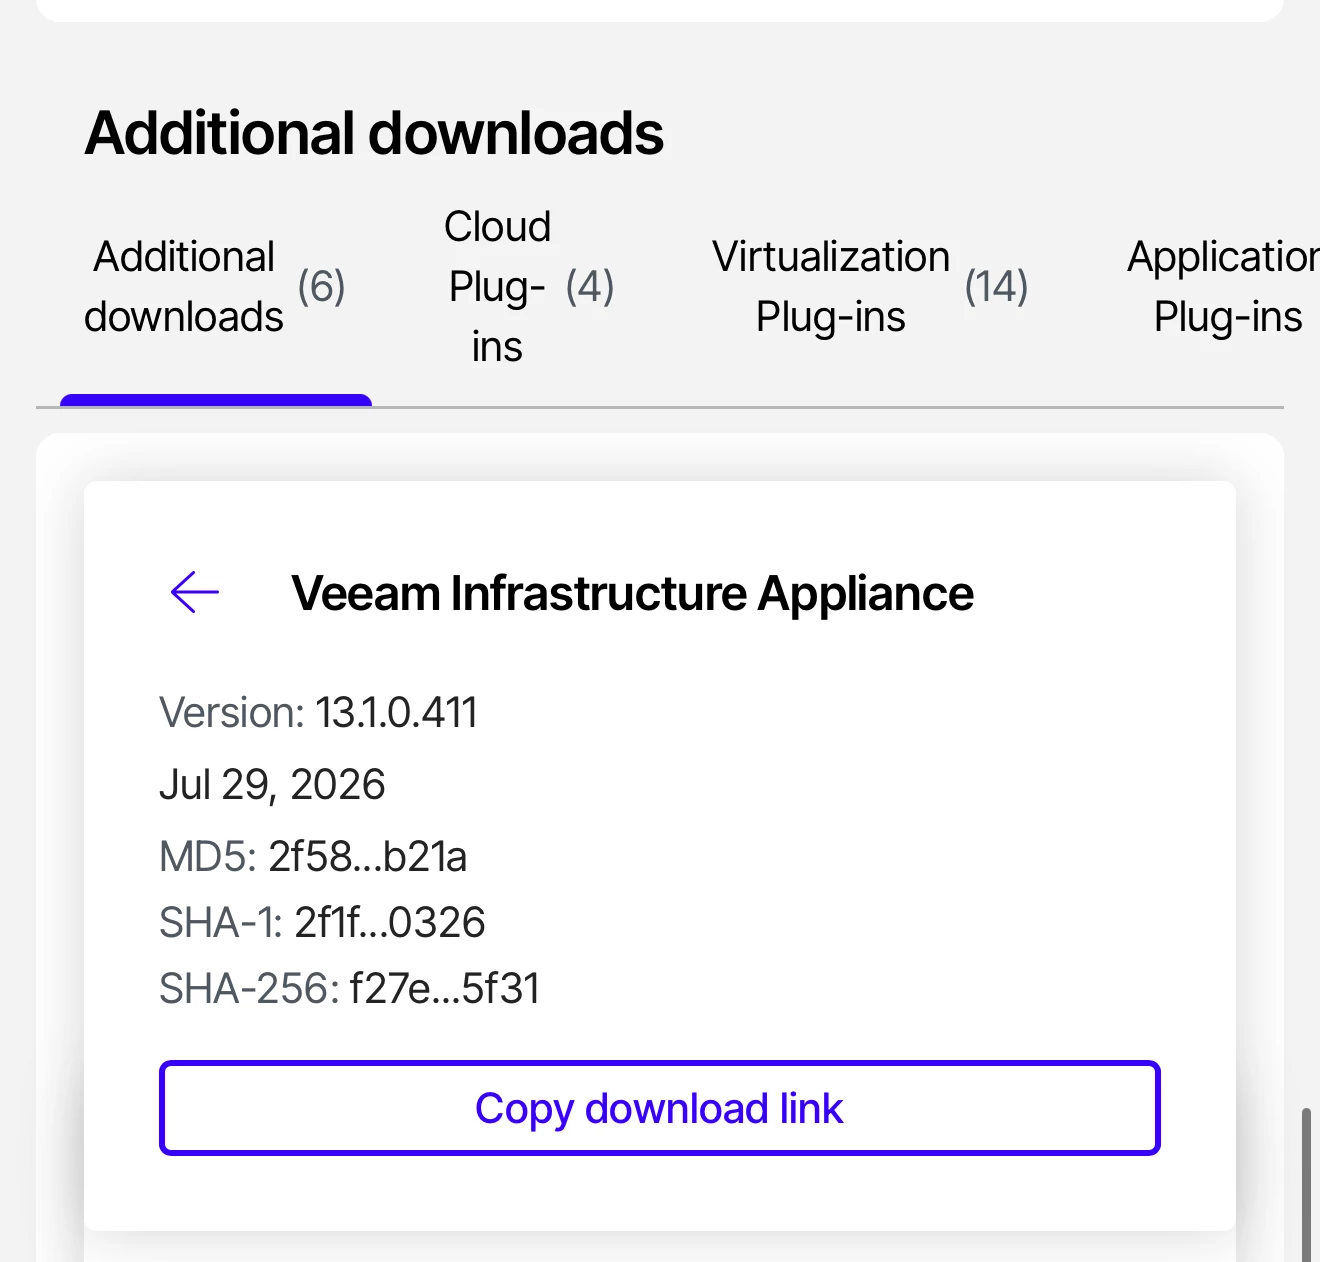Viewport: 1320px width, 1262px height.
Task: Click the (14) count beside Virtualization Plug-ins
Action: (997, 287)
